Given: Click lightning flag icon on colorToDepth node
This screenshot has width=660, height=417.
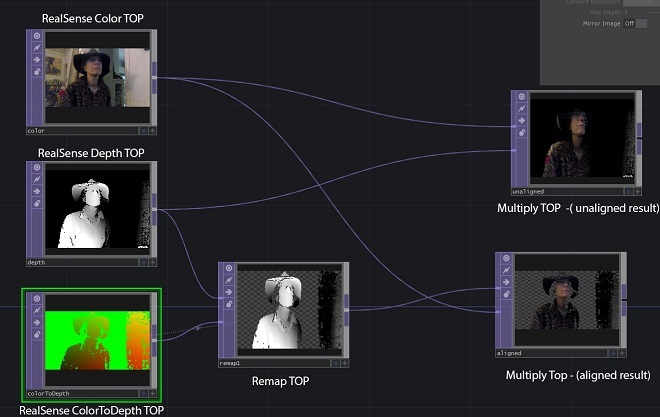Looking at the screenshot, I should click(37, 311).
